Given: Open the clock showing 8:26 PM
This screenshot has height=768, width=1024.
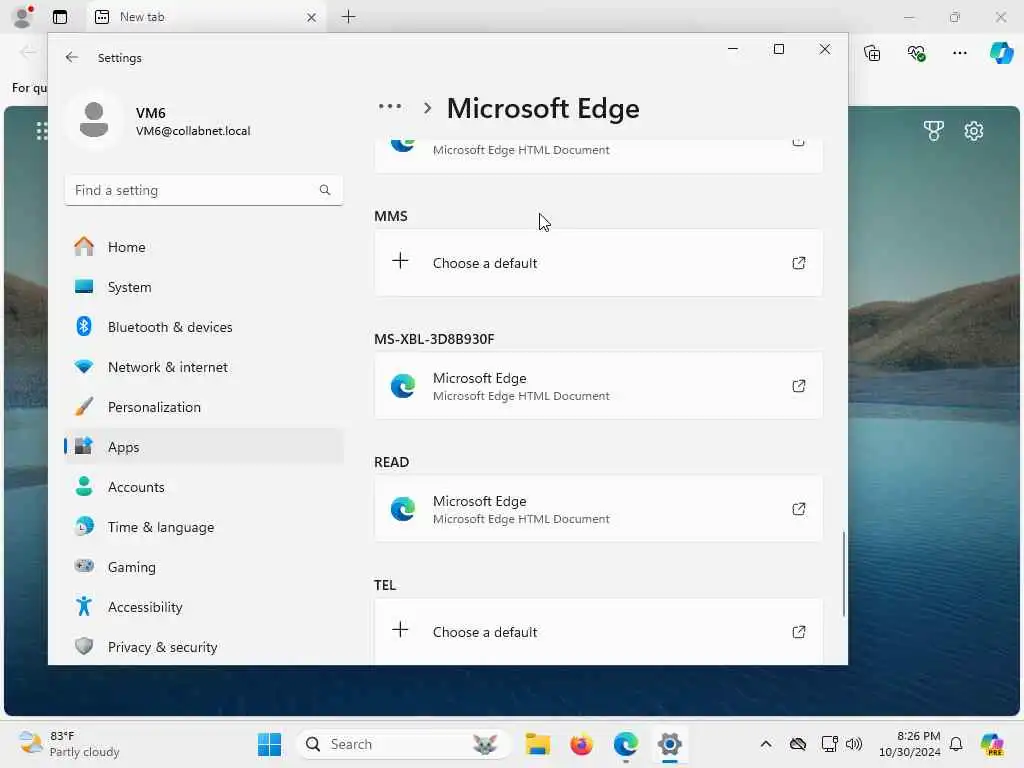Looking at the screenshot, I should tap(909, 744).
